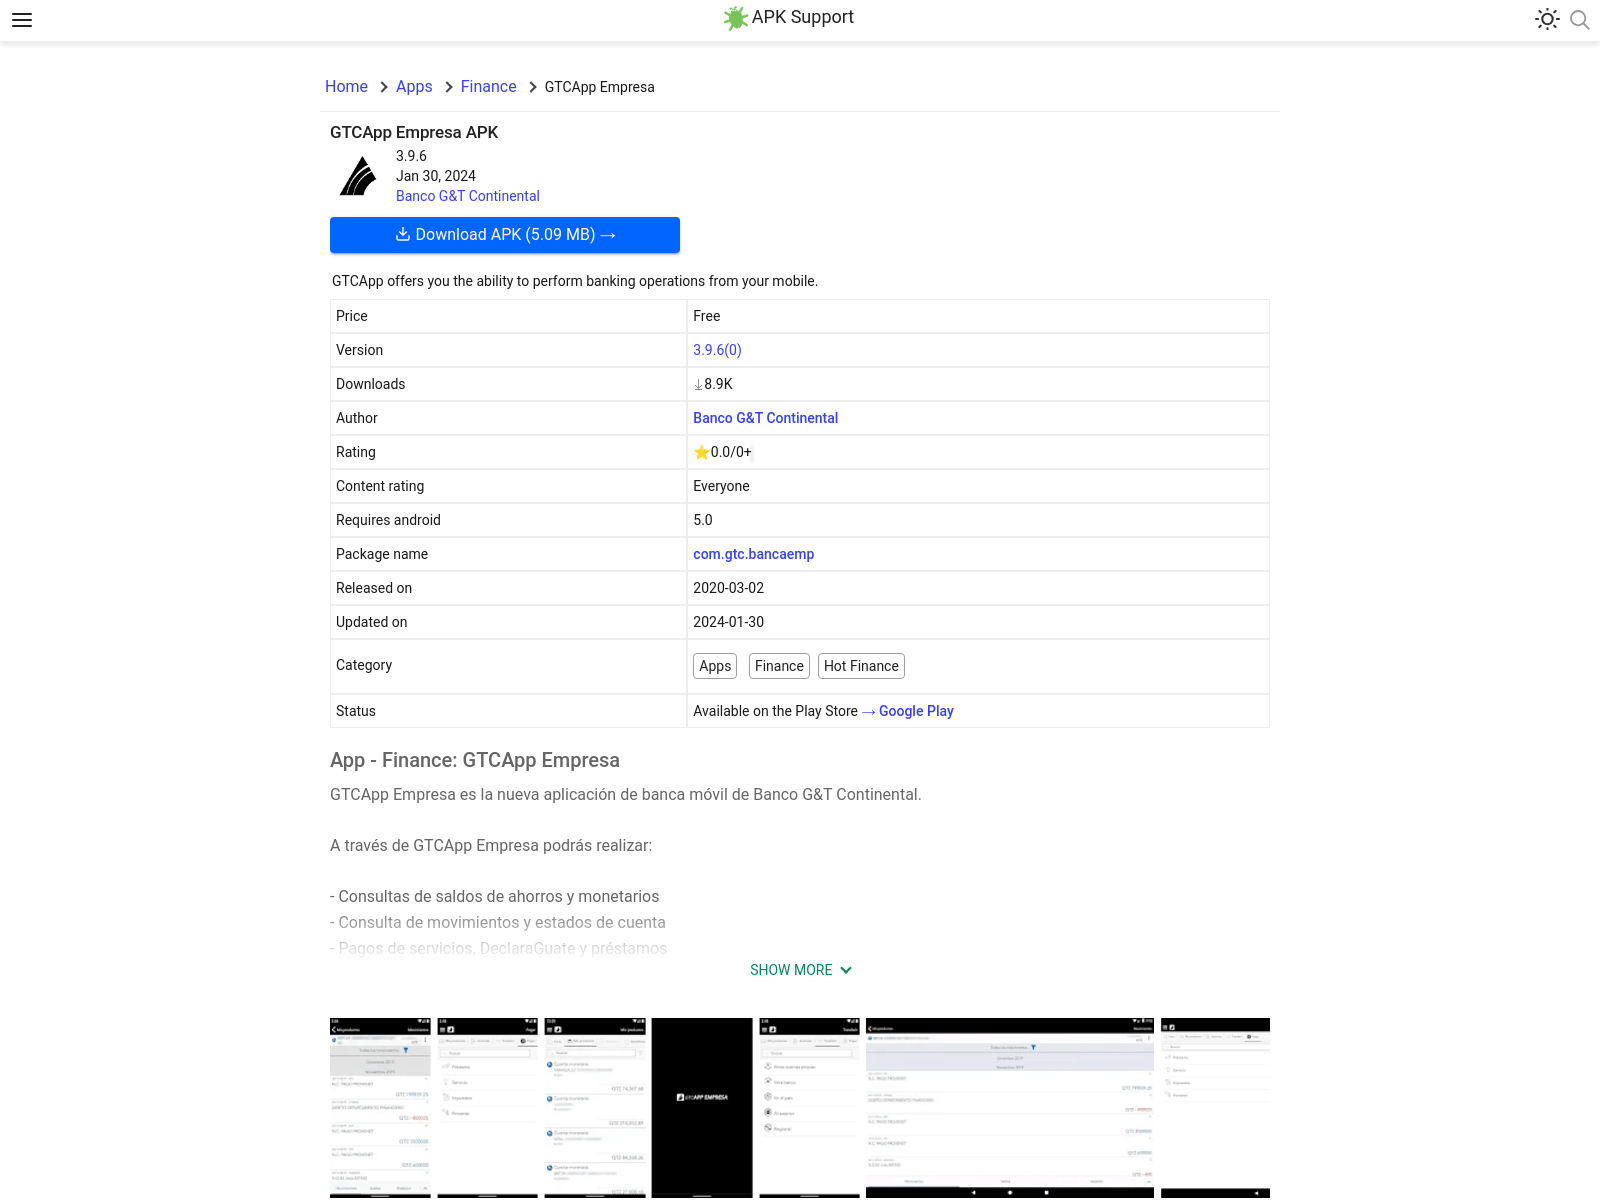Viewport: 1600px width, 1200px height.
Task: Toggle light/dark theme sun icon
Action: [x=1547, y=19]
